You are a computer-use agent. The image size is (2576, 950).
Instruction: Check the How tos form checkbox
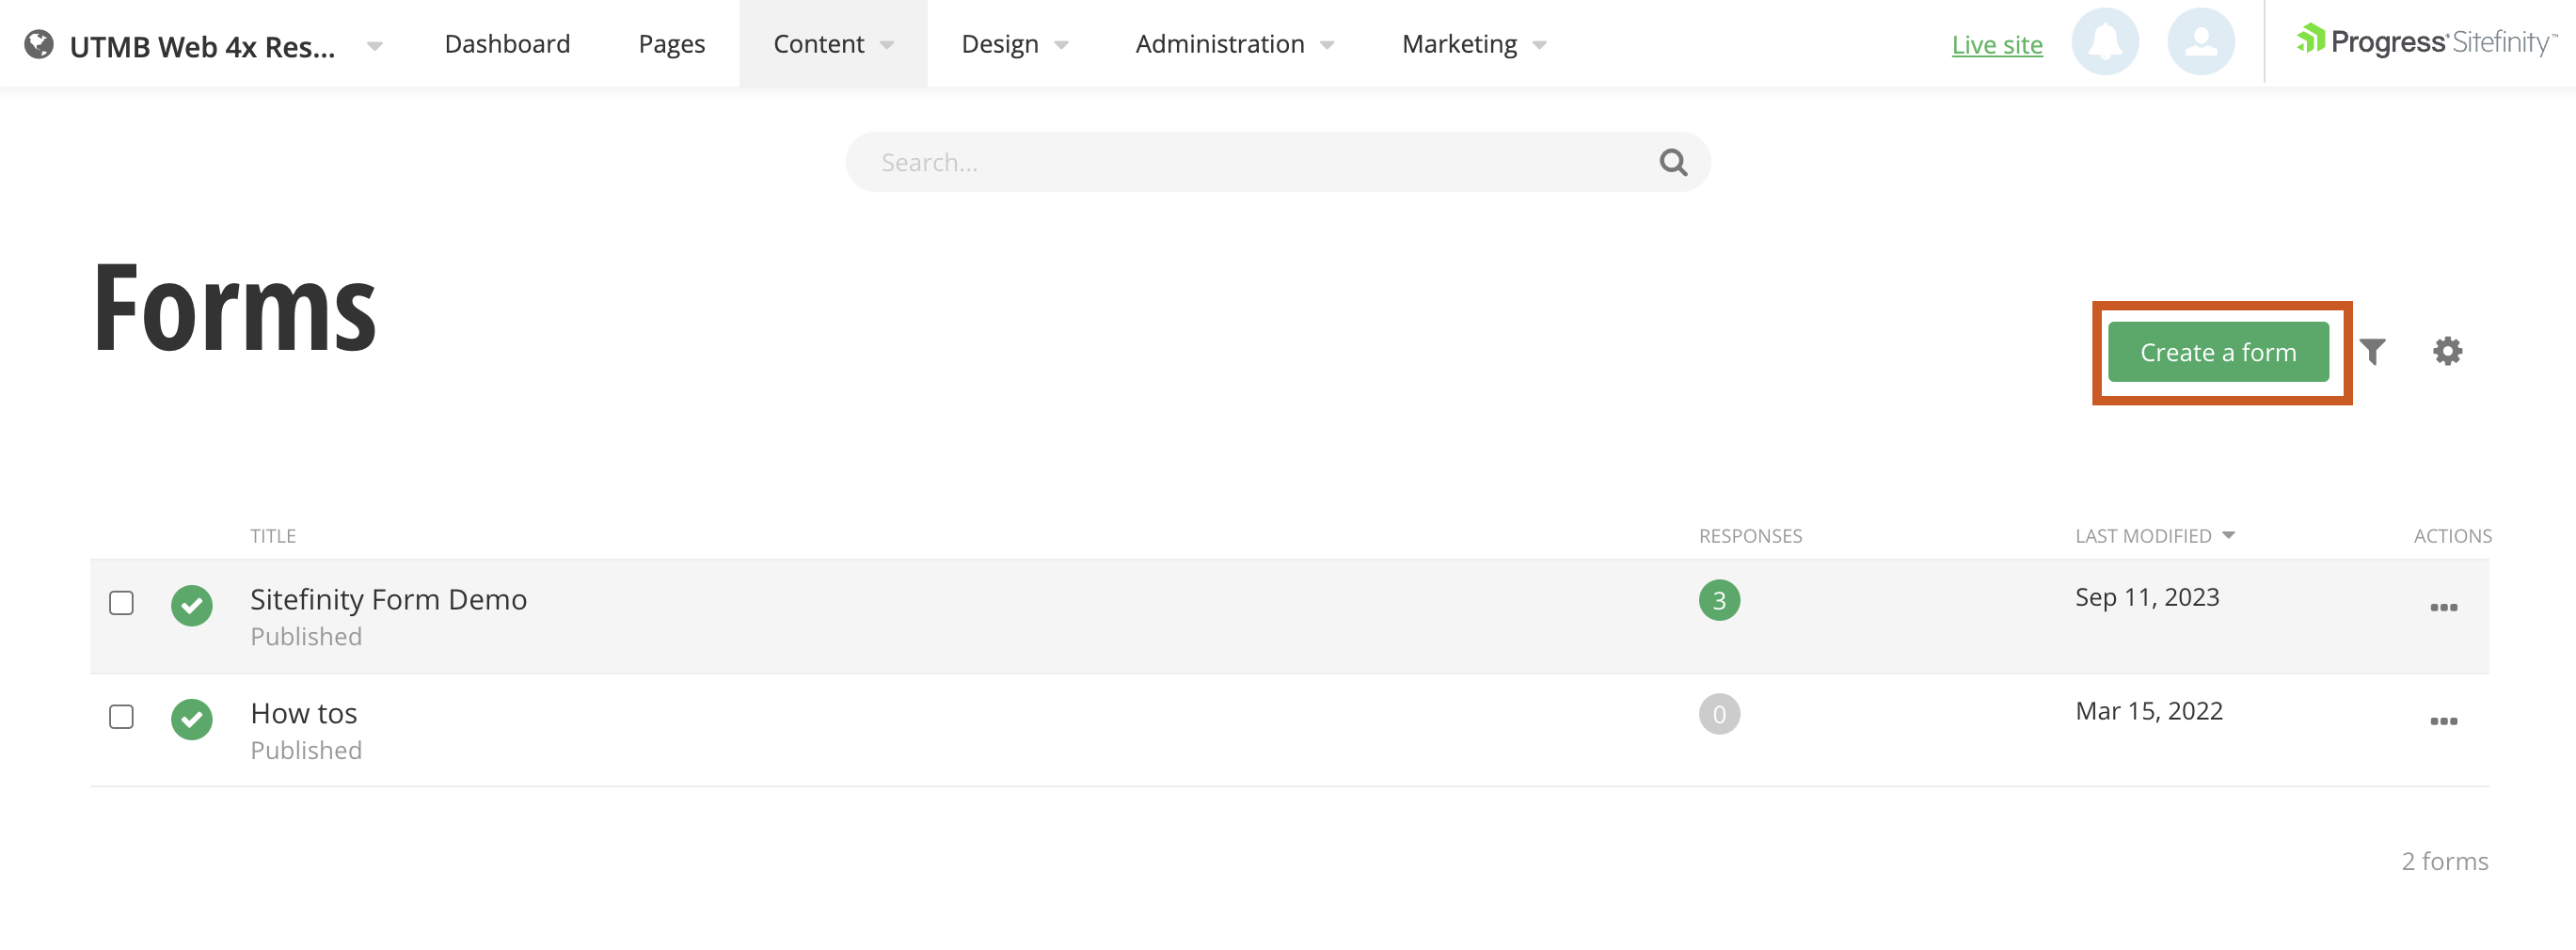pyautogui.click(x=121, y=717)
